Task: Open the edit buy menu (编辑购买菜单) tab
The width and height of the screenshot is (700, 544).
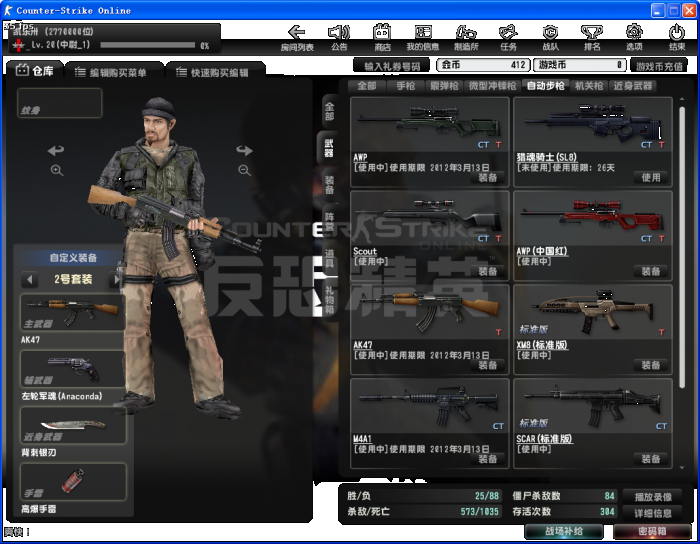Action: click(113, 72)
